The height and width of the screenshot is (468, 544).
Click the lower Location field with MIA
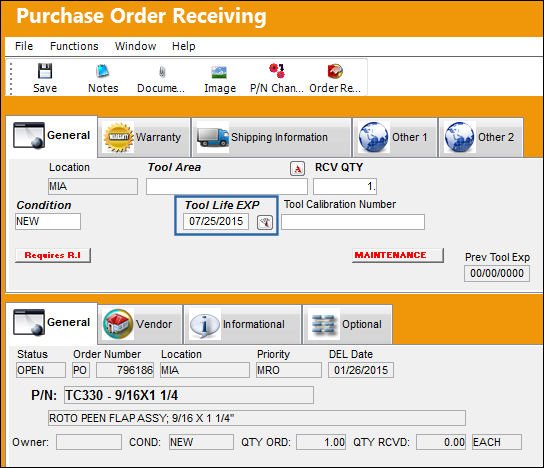pyautogui.click(x=205, y=370)
